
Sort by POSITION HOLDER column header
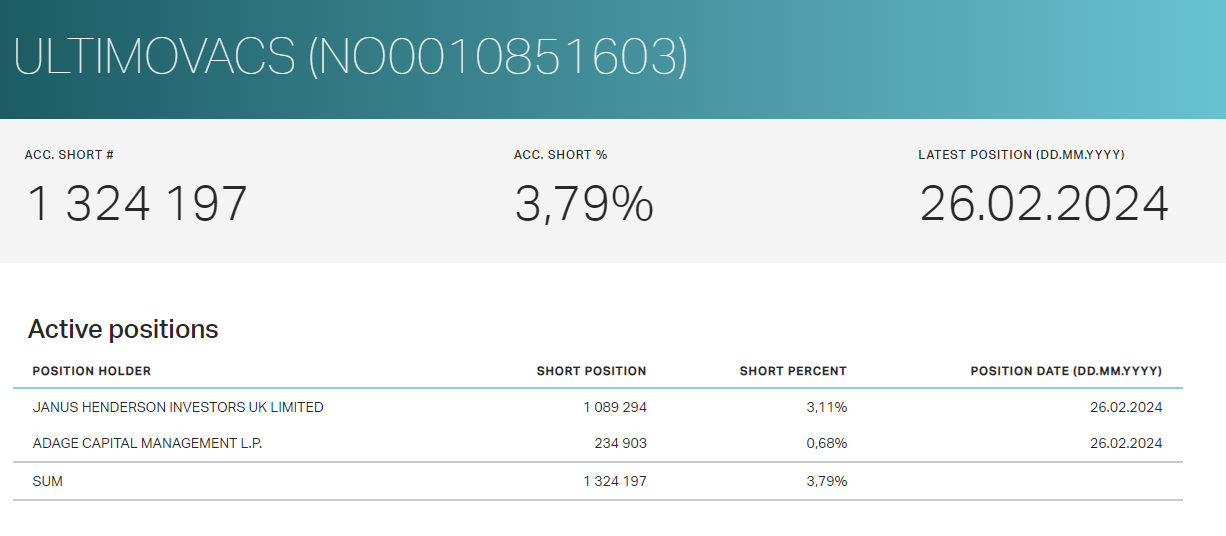pos(92,371)
